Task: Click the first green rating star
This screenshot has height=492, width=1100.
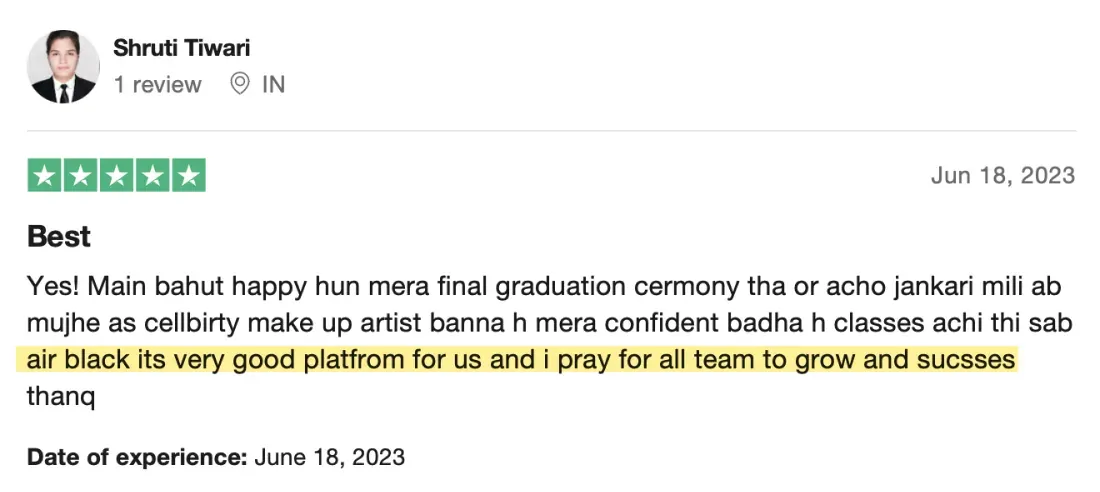Action: [45, 175]
